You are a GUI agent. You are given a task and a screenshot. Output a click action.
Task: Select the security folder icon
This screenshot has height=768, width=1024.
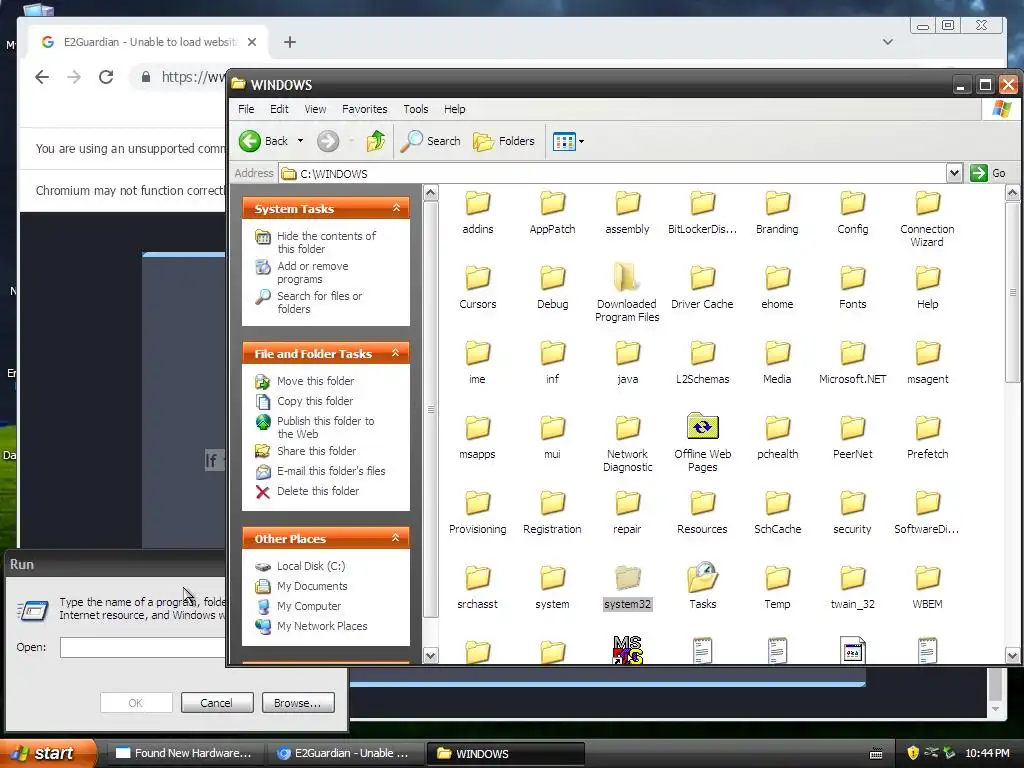coord(852,504)
